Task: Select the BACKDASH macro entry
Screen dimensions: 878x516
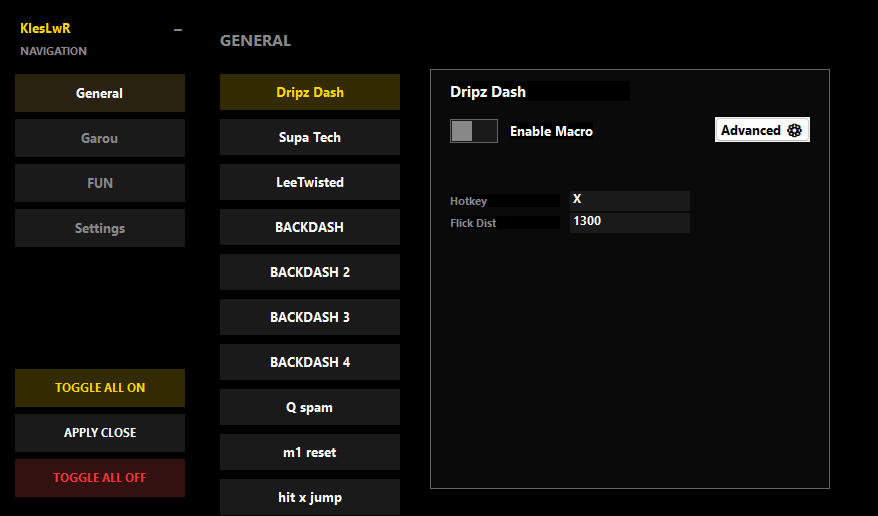Action: [x=310, y=227]
